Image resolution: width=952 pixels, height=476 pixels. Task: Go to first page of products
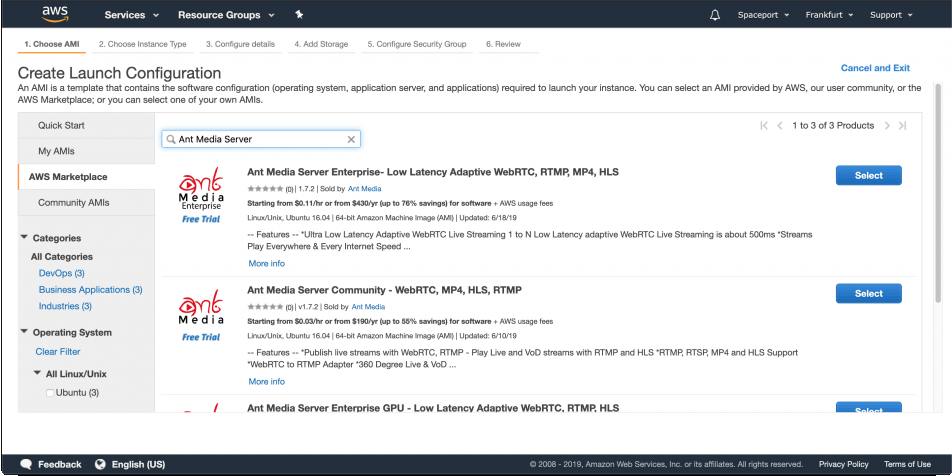click(x=764, y=126)
